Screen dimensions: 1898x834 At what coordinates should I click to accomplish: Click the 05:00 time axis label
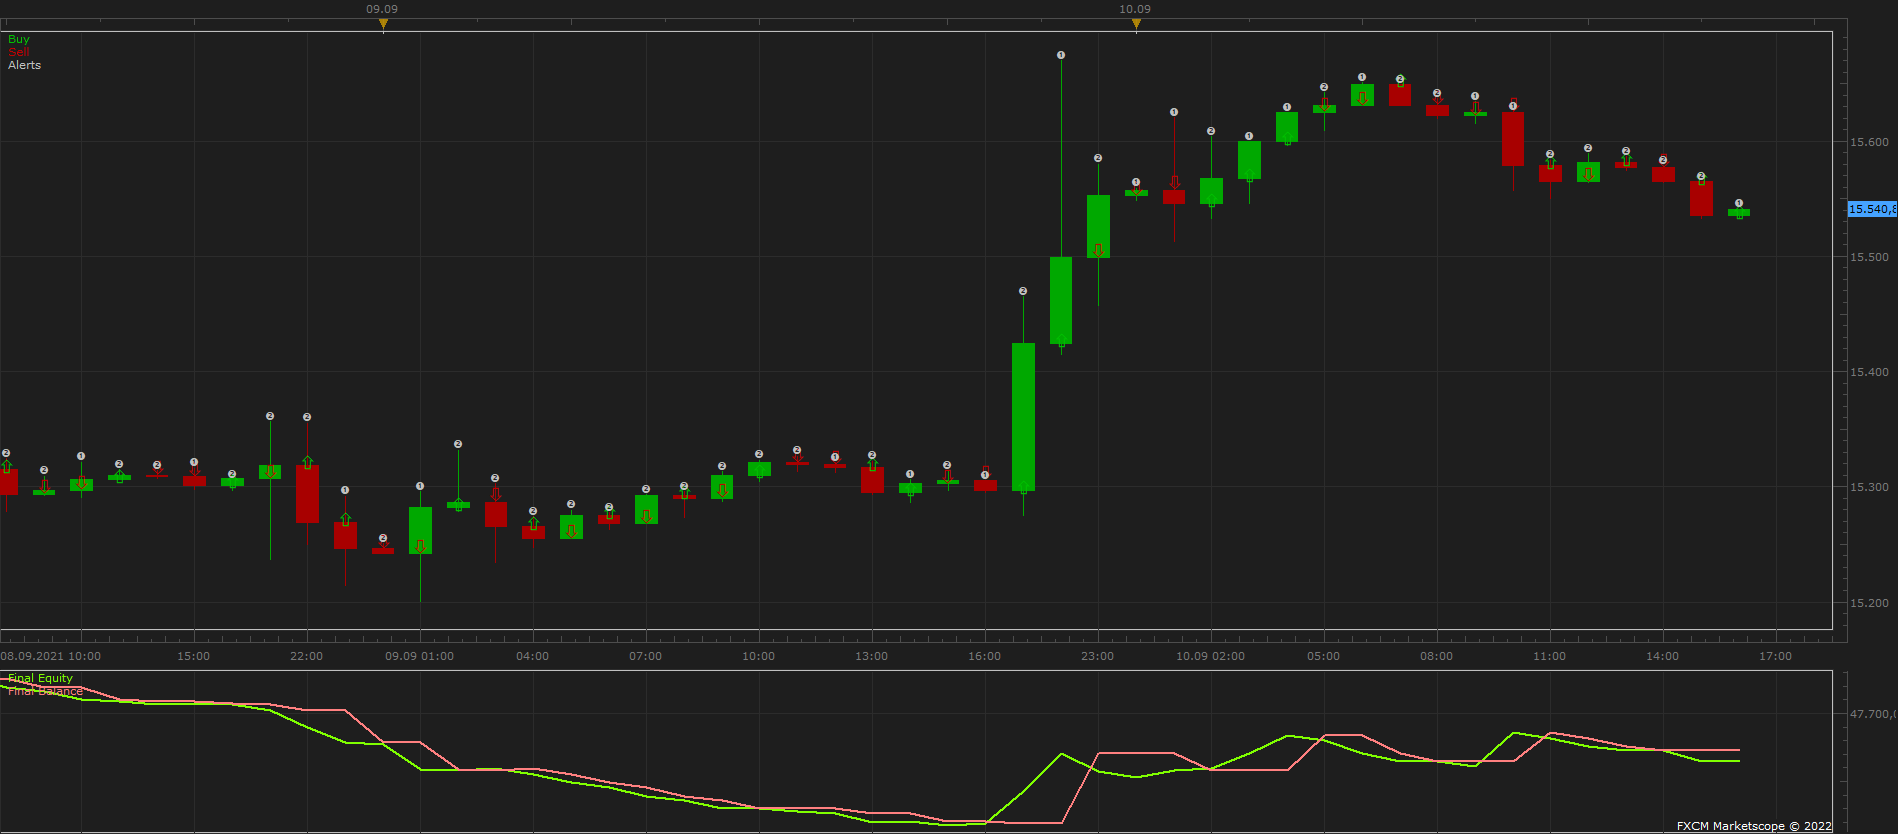tap(1324, 656)
